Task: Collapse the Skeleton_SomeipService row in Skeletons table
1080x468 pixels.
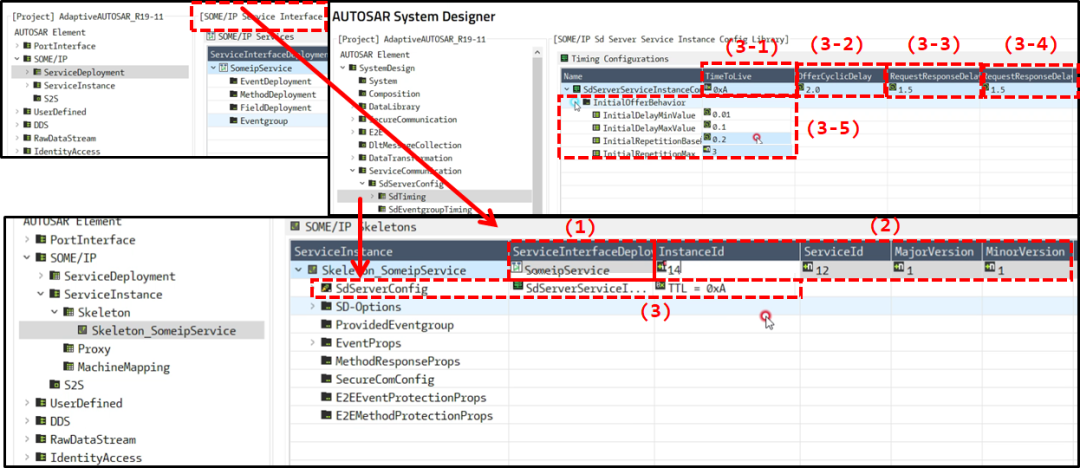Action: (x=298, y=270)
